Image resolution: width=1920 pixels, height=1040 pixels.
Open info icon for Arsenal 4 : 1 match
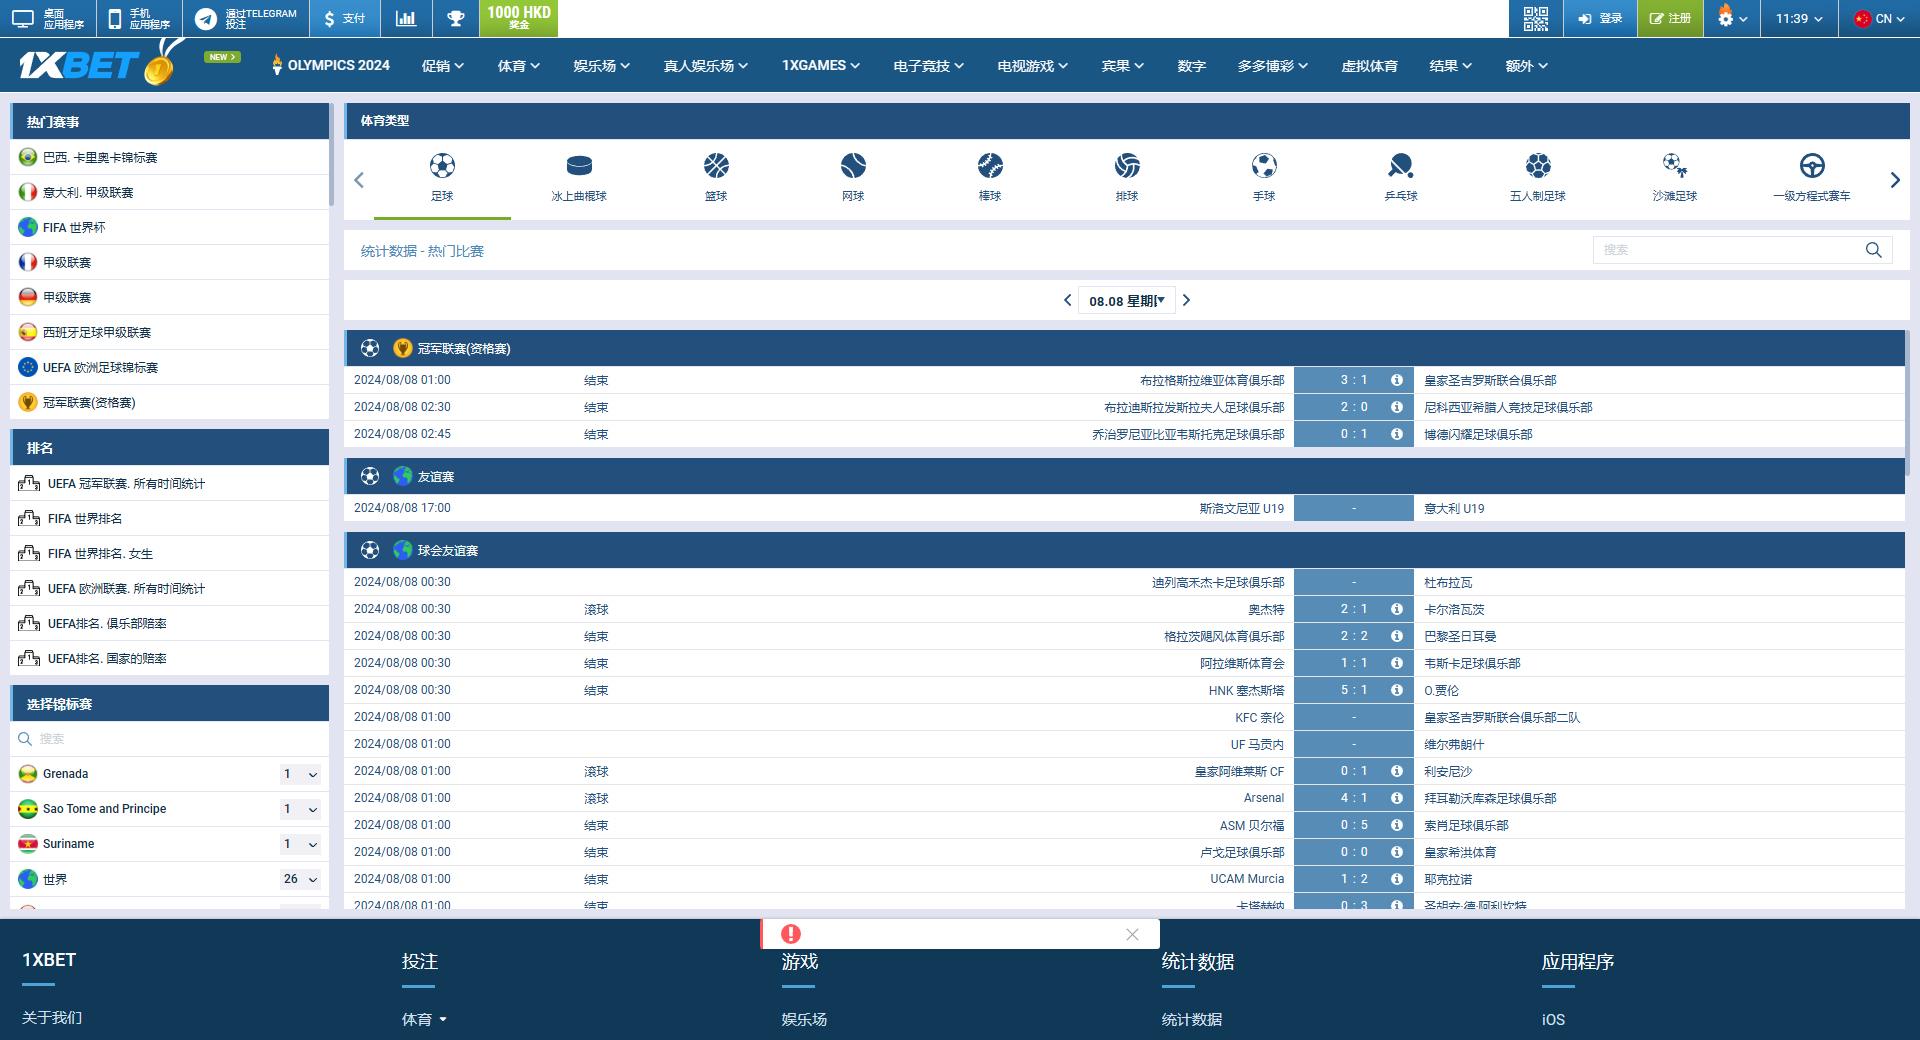pyautogui.click(x=1396, y=798)
